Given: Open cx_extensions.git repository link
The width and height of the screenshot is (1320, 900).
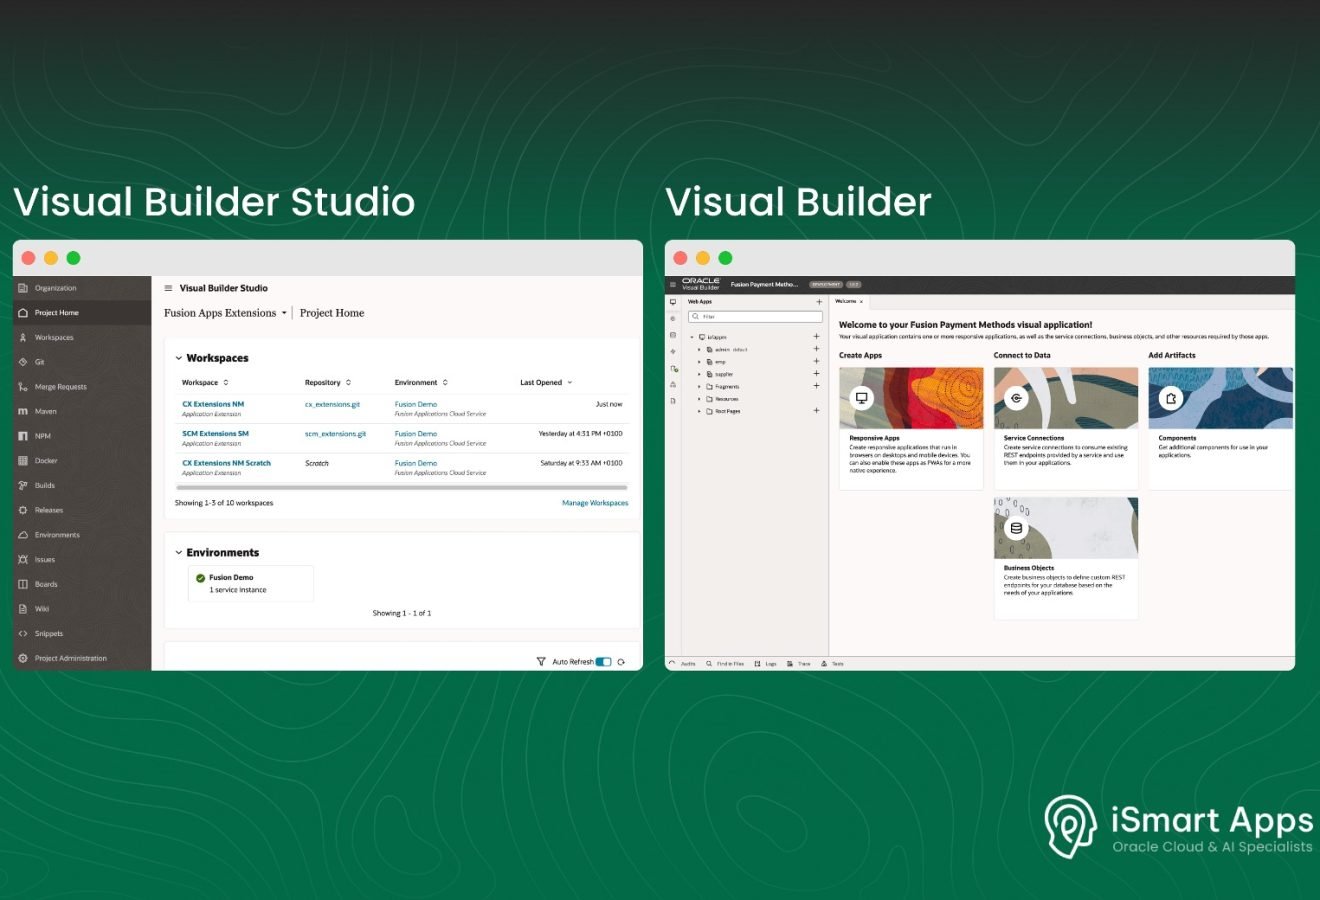Looking at the screenshot, I should pos(332,404).
